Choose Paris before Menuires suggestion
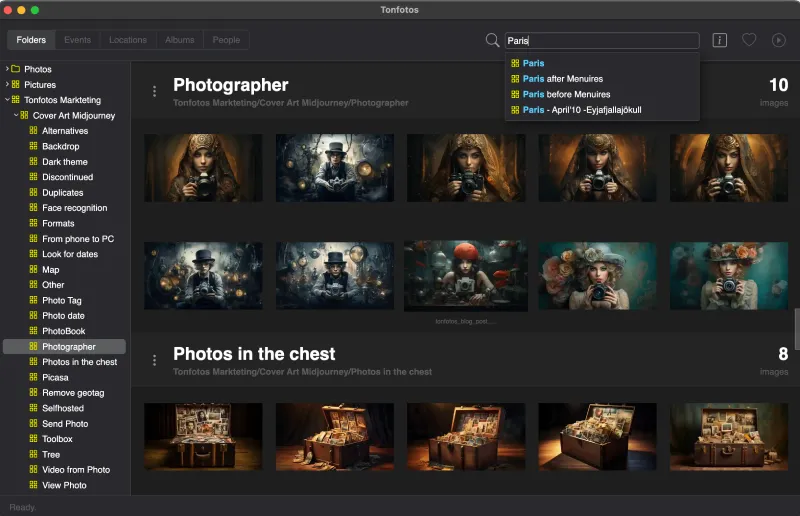 click(x=602, y=94)
